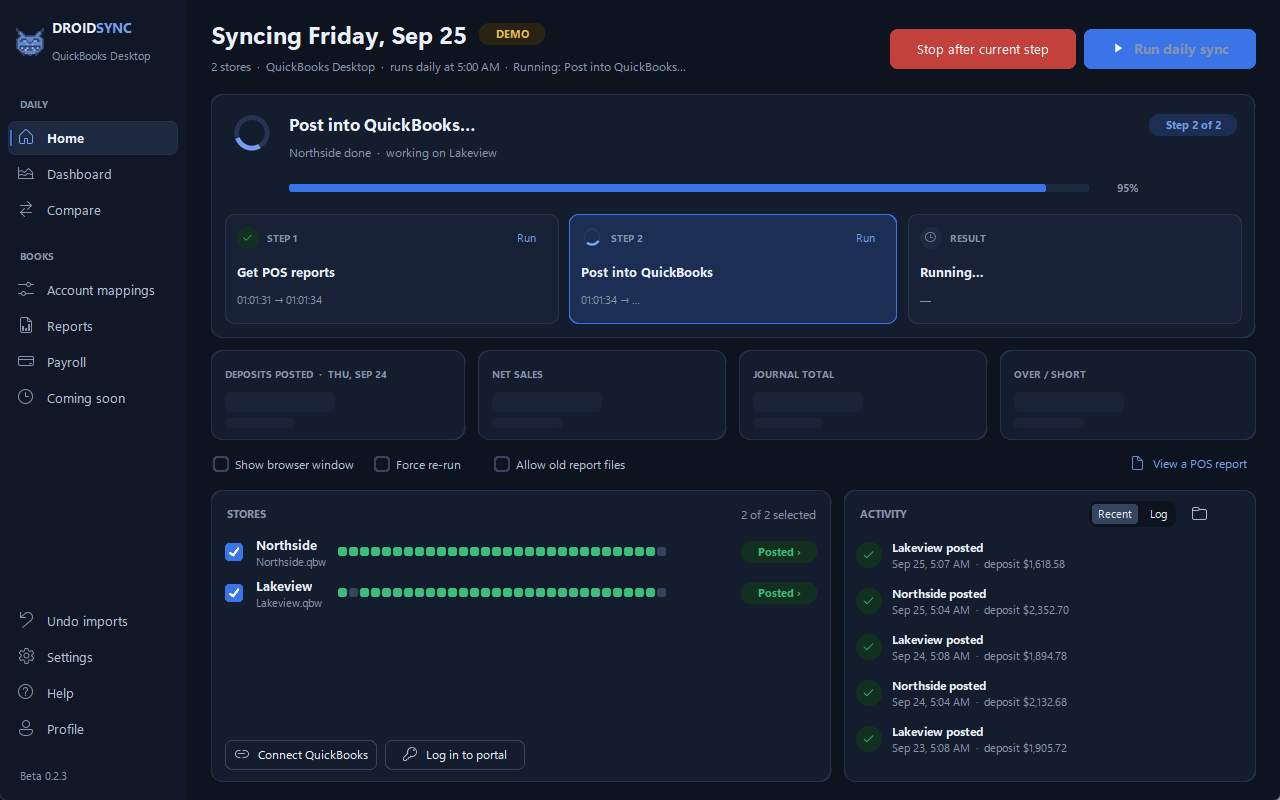
Task: Click checkmark icon beside Sep 25 Lakeview posted
Action: pos(869,555)
